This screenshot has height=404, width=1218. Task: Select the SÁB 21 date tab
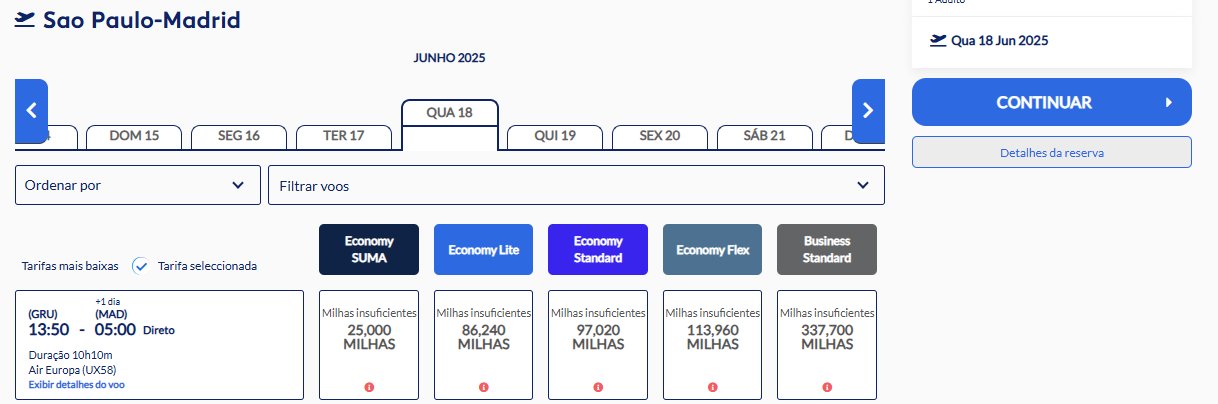click(x=765, y=137)
